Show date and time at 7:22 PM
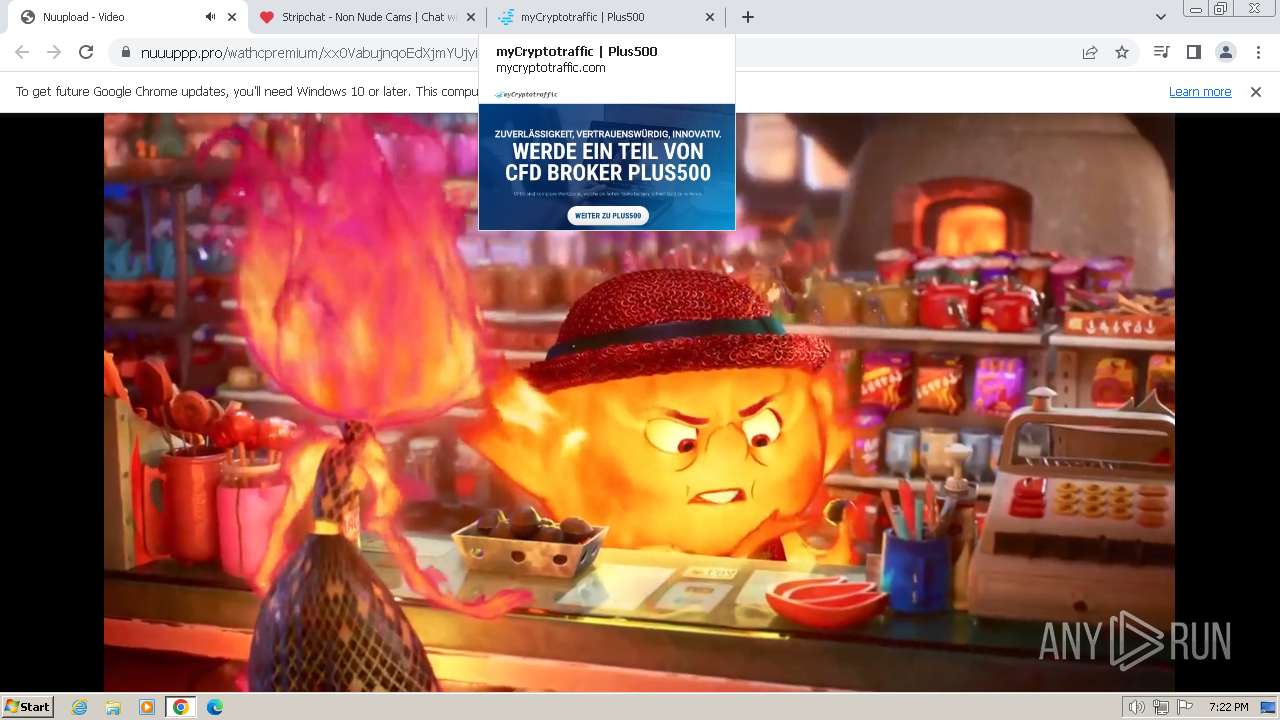The height and width of the screenshot is (720, 1280). [1228, 707]
